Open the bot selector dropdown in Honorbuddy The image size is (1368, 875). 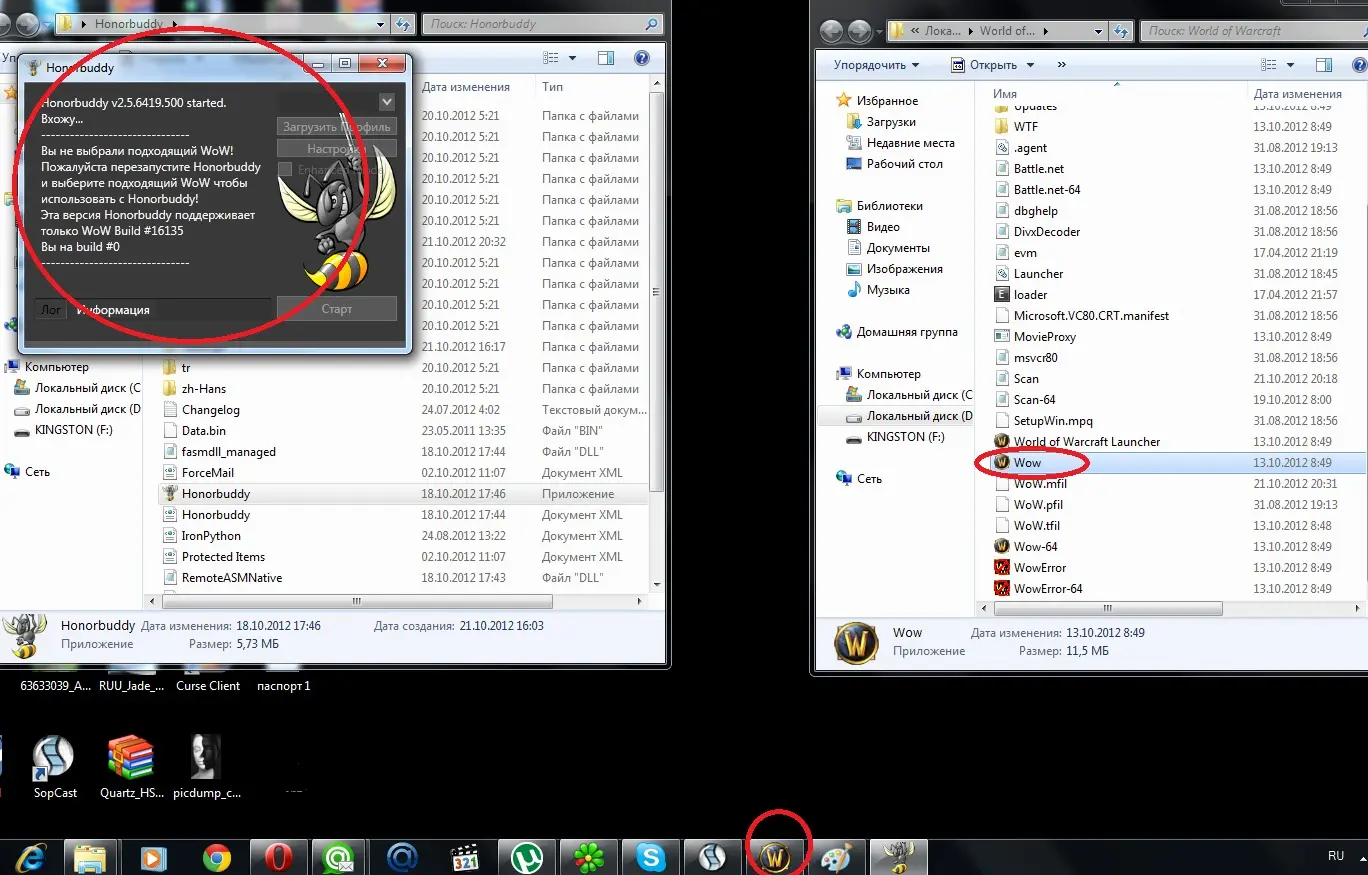pyautogui.click(x=387, y=102)
